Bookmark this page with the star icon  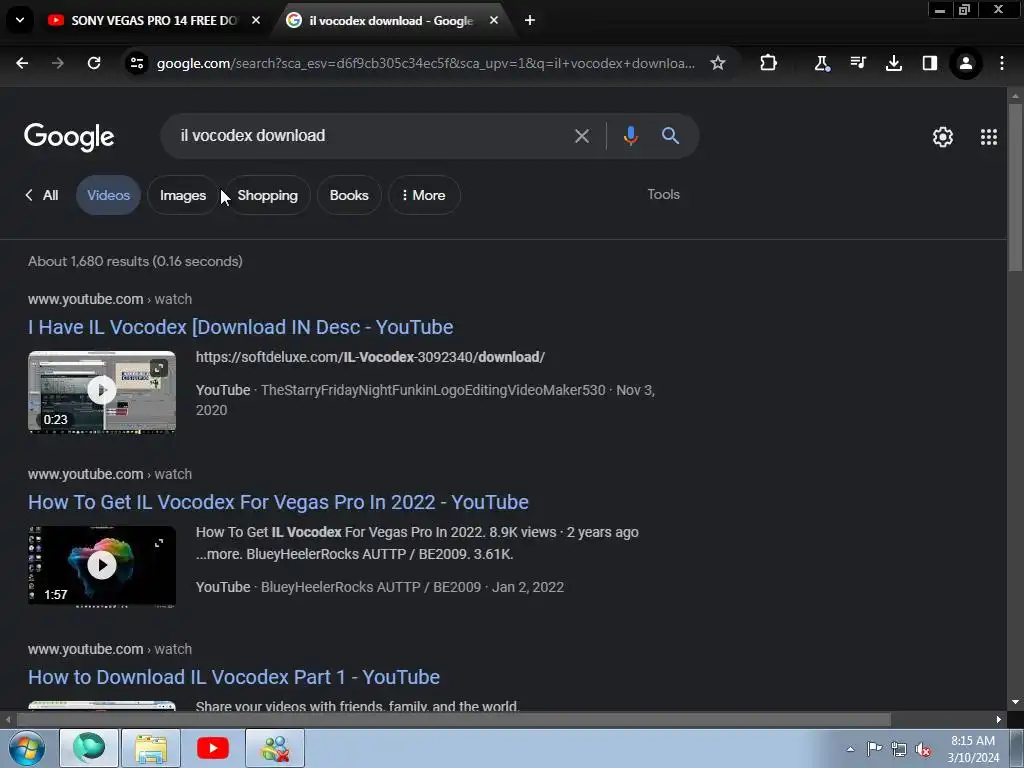tap(718, 63)
